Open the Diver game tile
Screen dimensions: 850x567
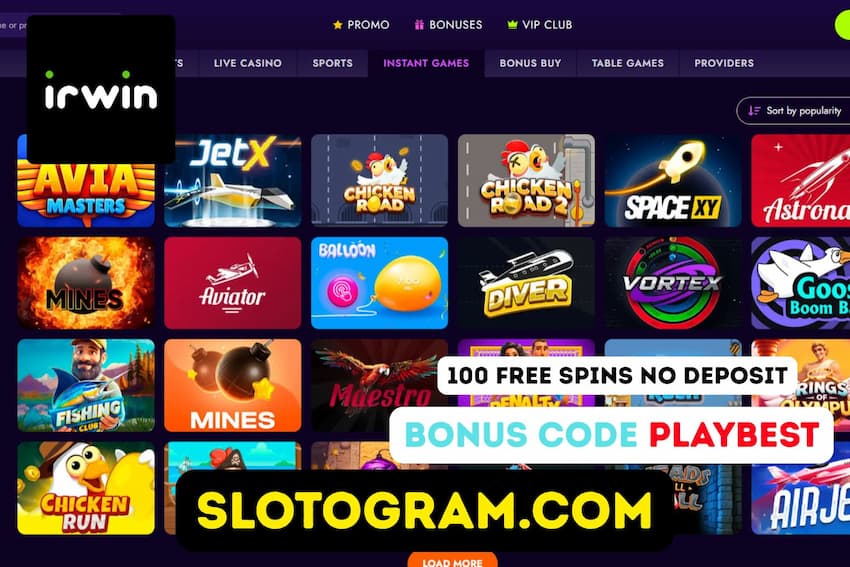coord(526,283)
